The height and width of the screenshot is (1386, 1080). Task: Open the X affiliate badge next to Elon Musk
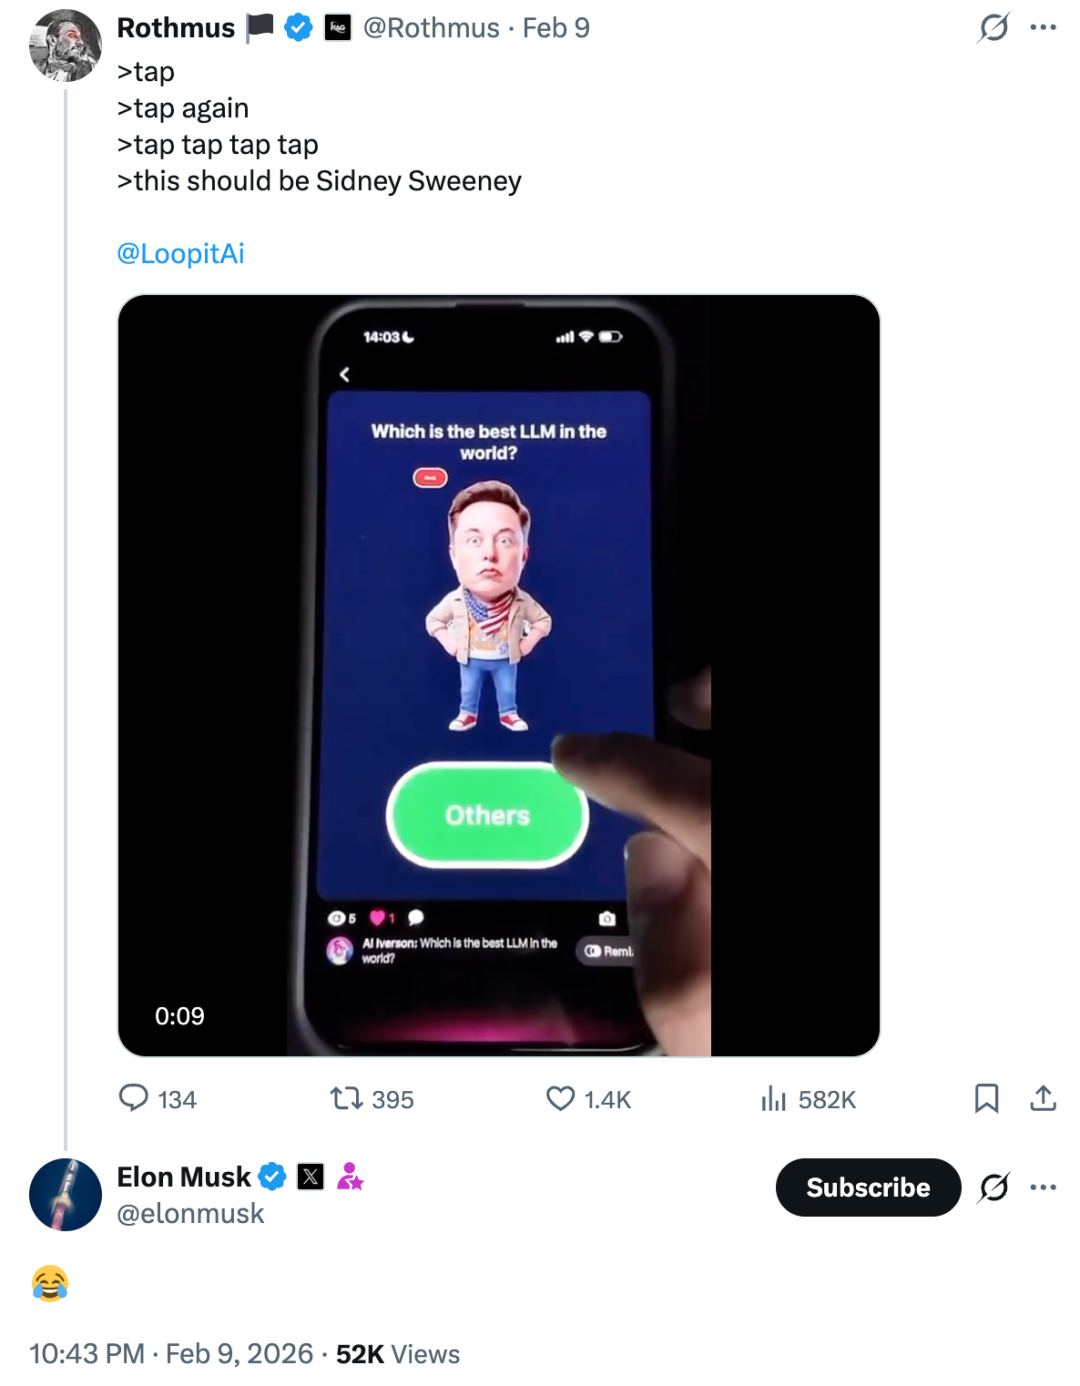[x=311, y=1177]
